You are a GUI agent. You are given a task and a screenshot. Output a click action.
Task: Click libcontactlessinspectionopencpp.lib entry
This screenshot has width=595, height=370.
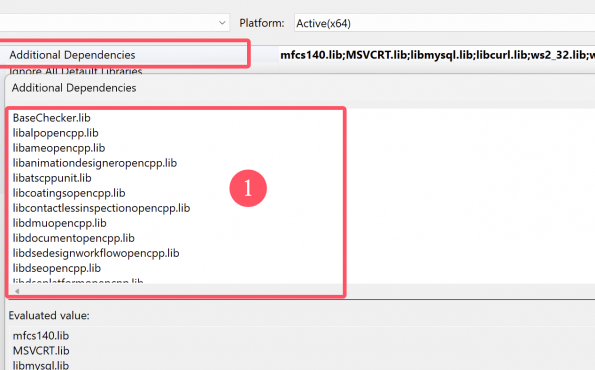tap(101, 208)
